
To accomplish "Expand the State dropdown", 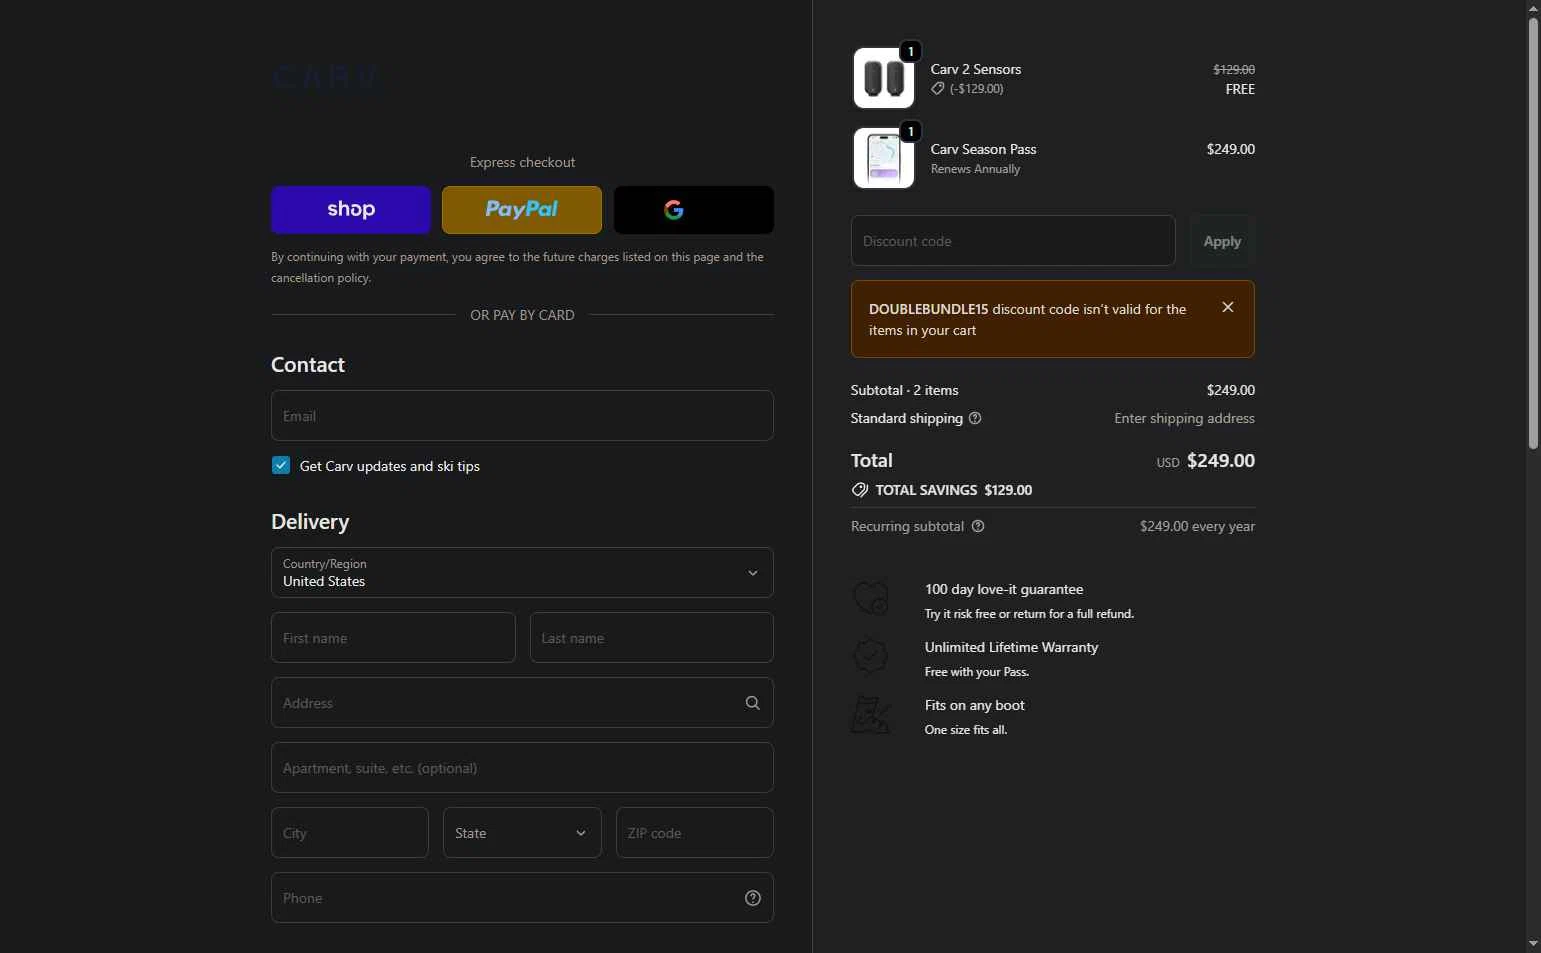I will click(522, 832).
